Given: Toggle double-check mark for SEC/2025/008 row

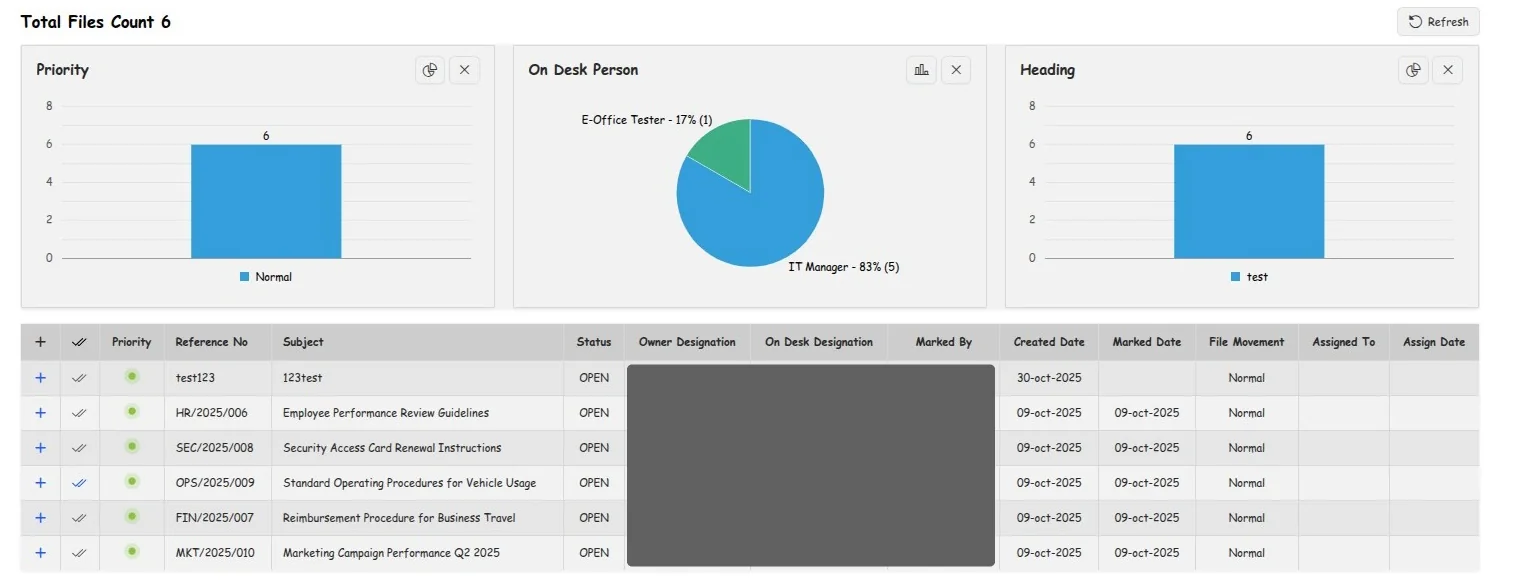Looking at the screenshot, I should point(79,448).
